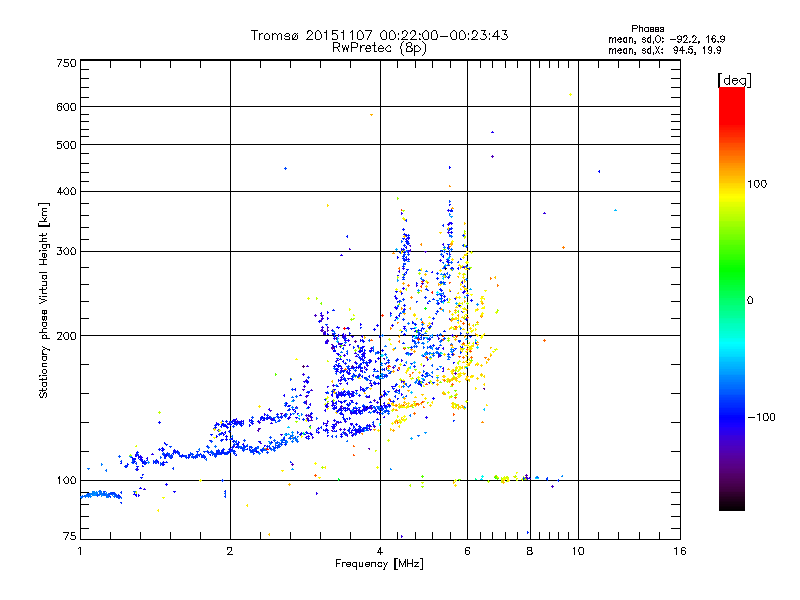
Task: Click the colorbar tick label "0"
Action: tap(750, 301)
